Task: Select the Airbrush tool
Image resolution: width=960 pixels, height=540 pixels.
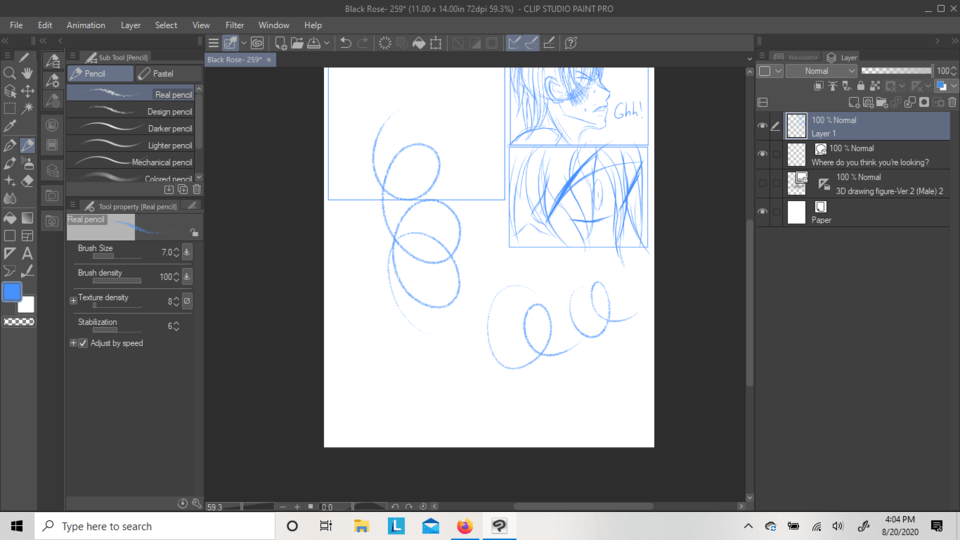Action: click(x=28, y=163)
